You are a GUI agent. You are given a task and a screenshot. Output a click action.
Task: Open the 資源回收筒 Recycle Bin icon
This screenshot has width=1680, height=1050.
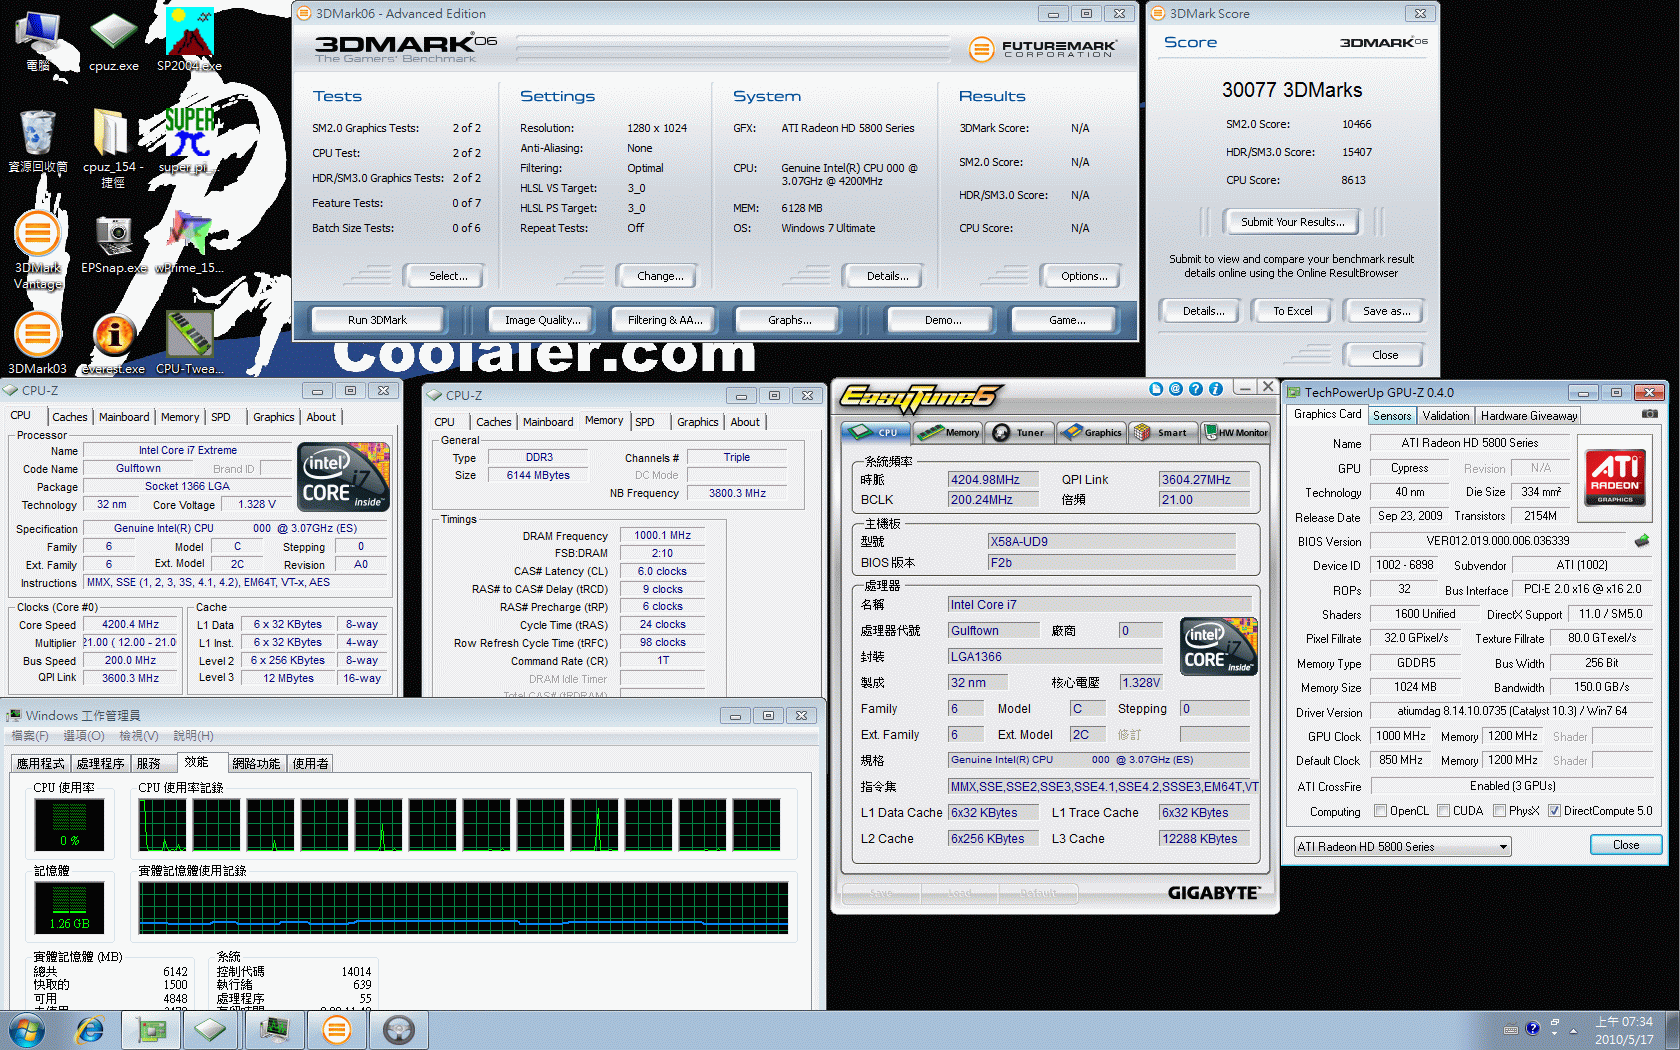[x=38, y=141]
